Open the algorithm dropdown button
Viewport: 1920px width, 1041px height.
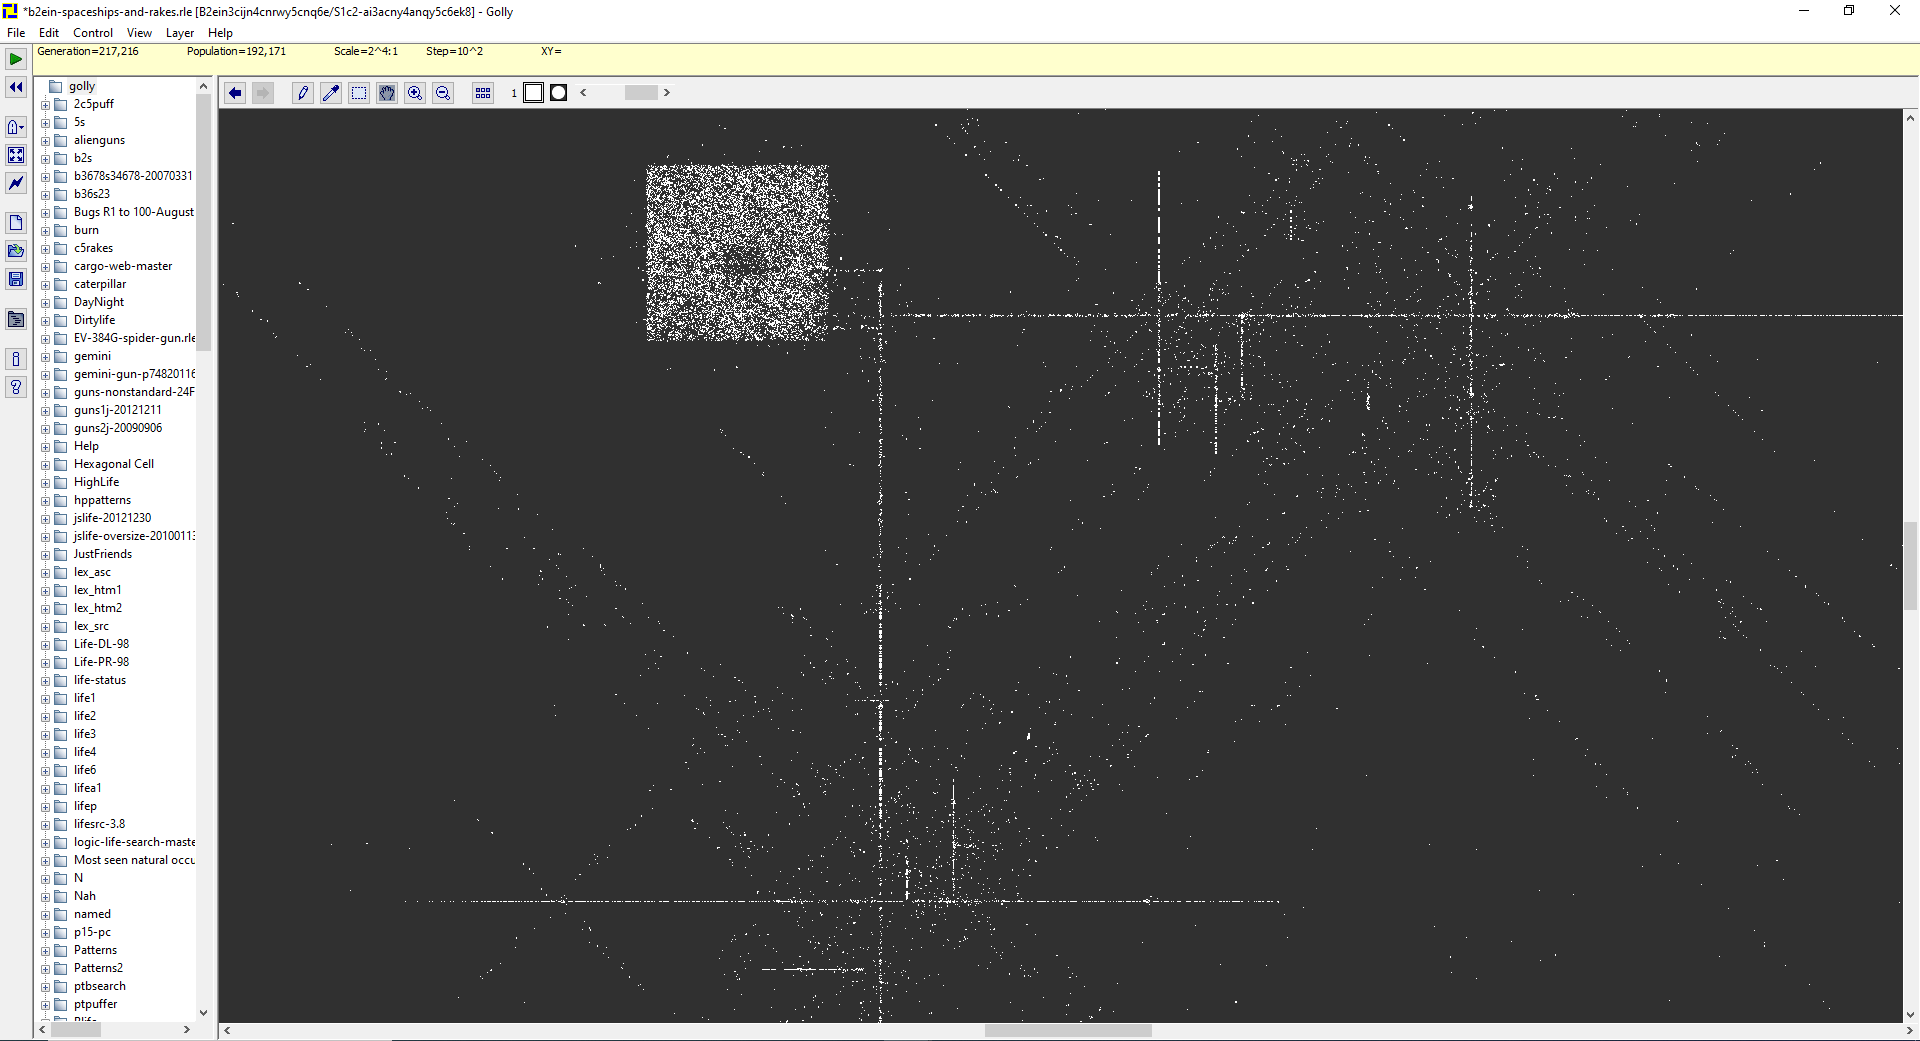point(16,127)
